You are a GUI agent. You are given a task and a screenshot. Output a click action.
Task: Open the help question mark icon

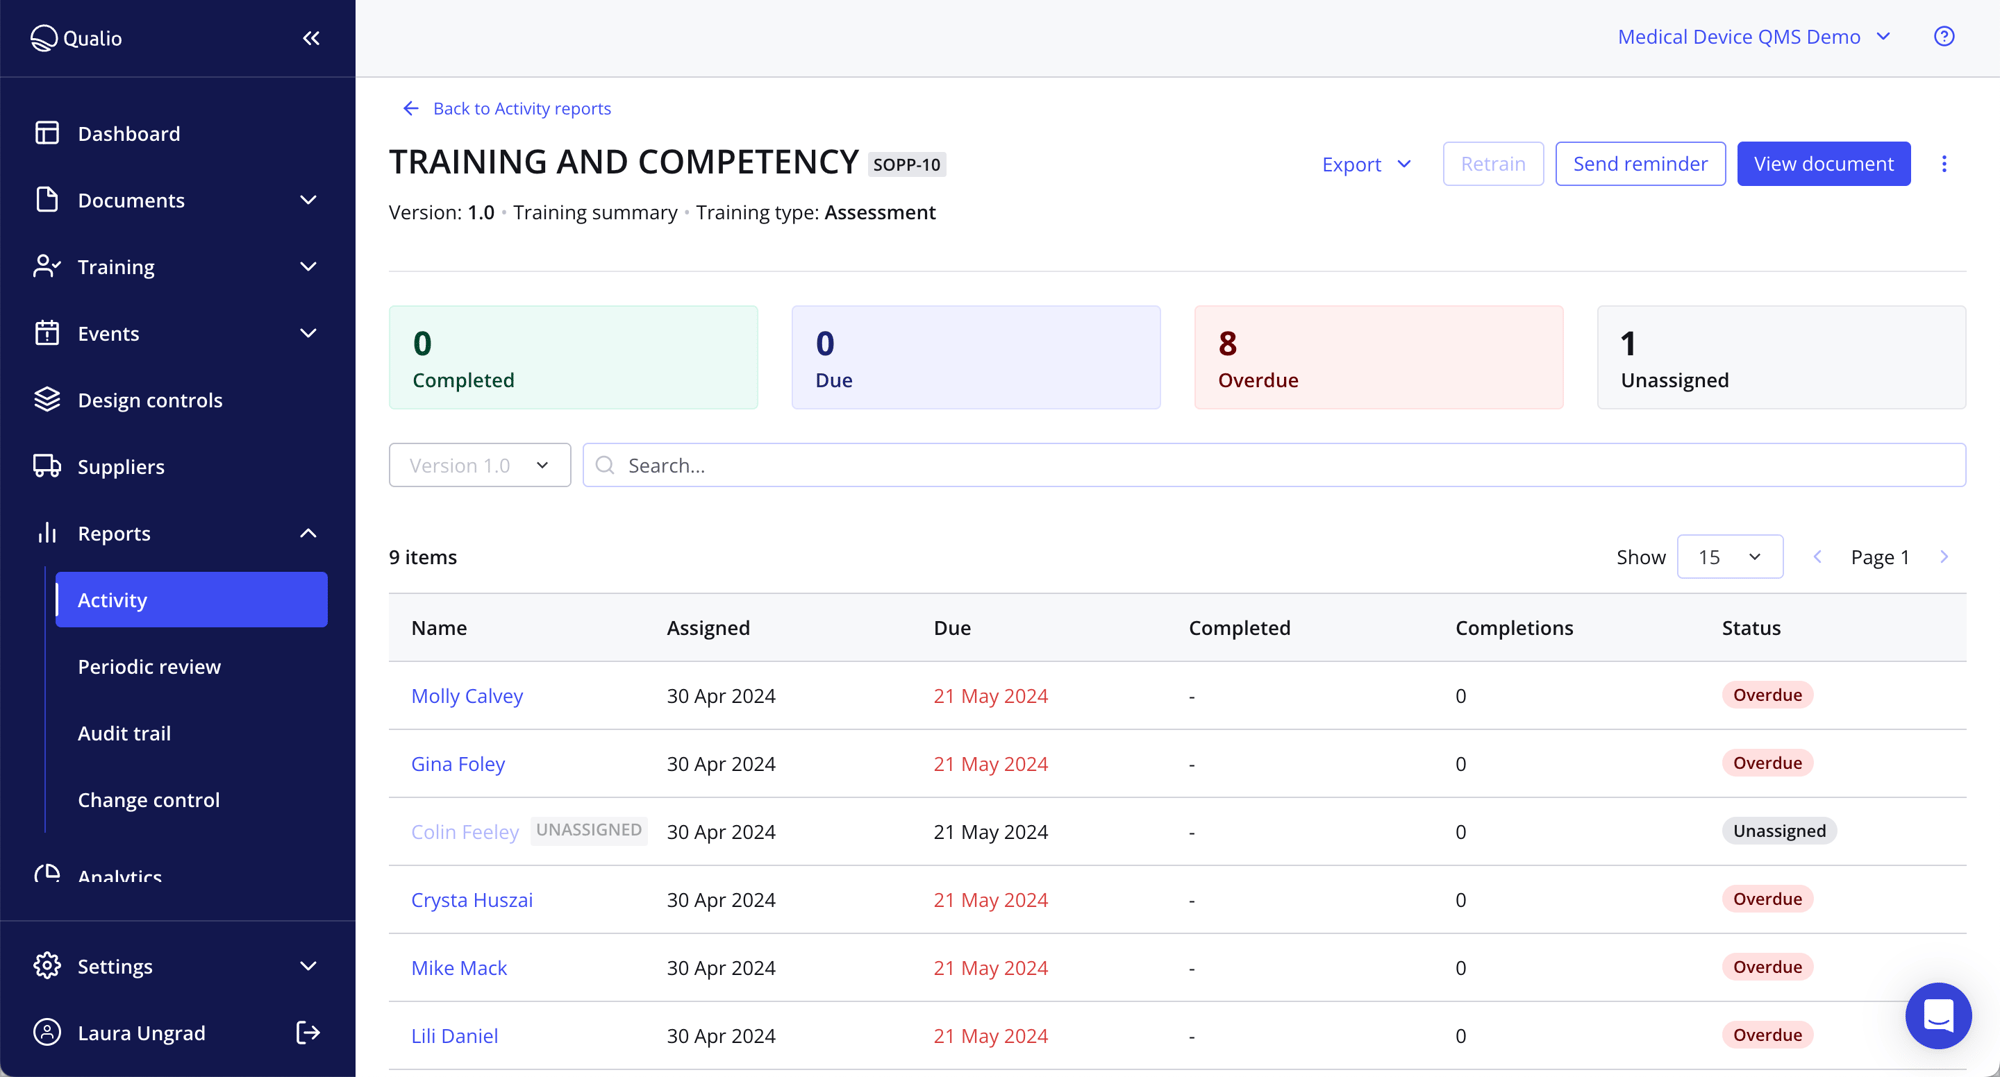[x=1943, y=37]
